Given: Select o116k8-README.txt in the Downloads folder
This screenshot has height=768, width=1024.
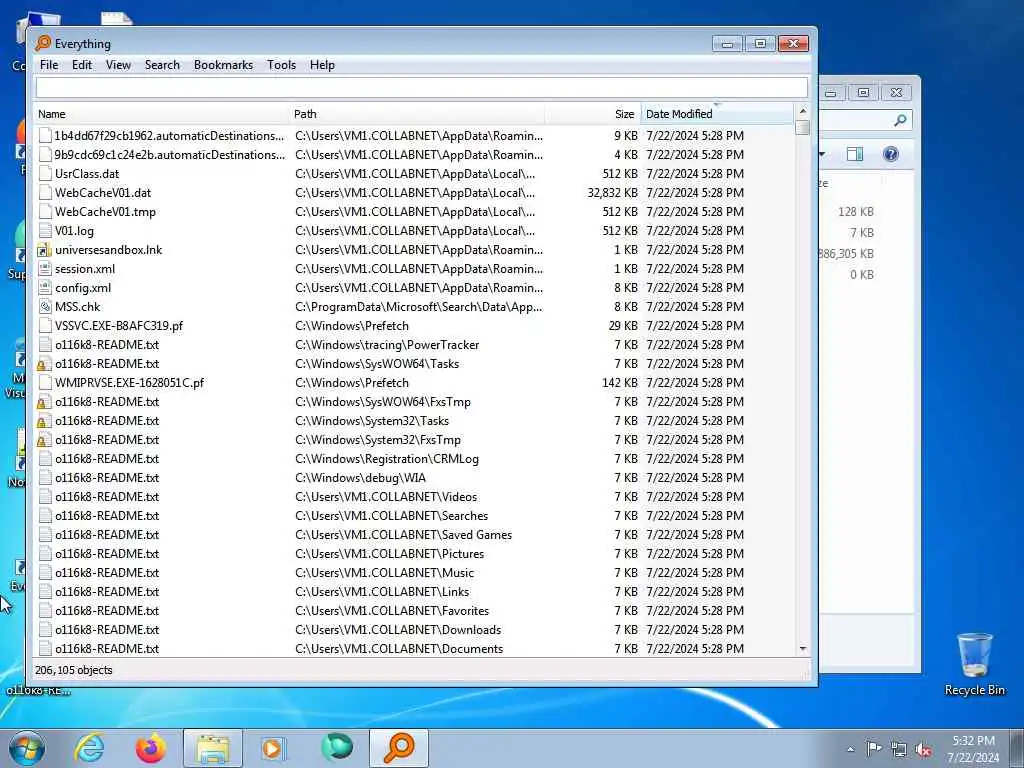Looking at the screenshot, I should tap(106, 630).
